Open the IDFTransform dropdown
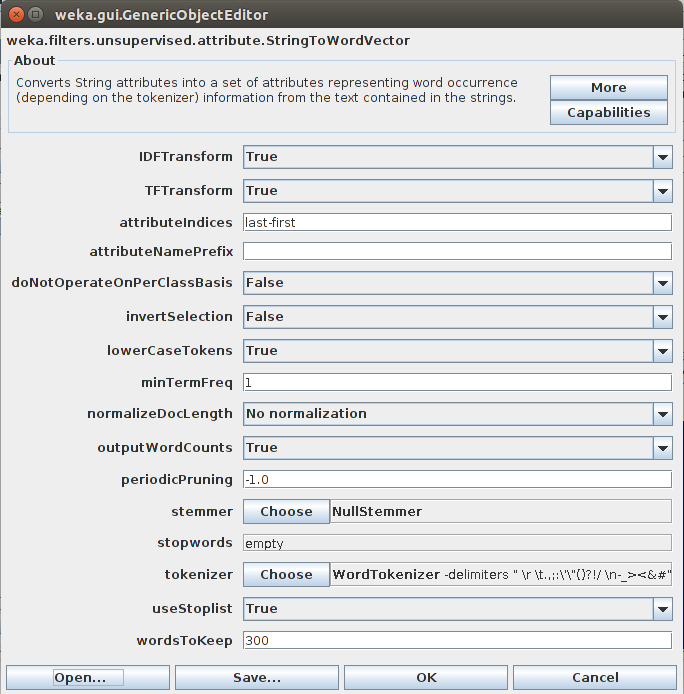This screenshot has height=694, width=684. tap(458, 157)
